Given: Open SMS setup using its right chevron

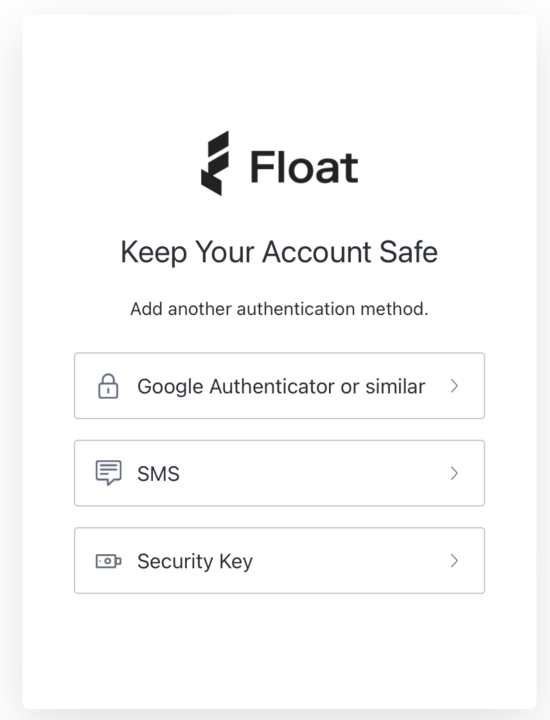Looking at the screenshot, I should tap(454, 473).
